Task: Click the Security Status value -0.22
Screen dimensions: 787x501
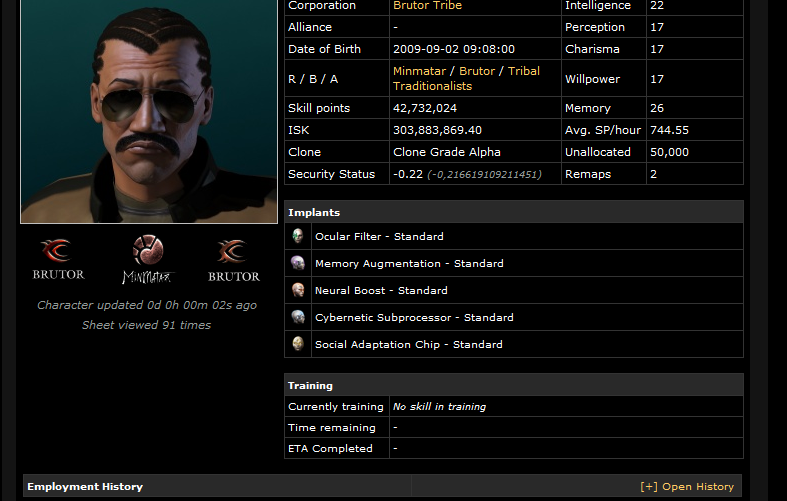Action: tap(408, 174)
